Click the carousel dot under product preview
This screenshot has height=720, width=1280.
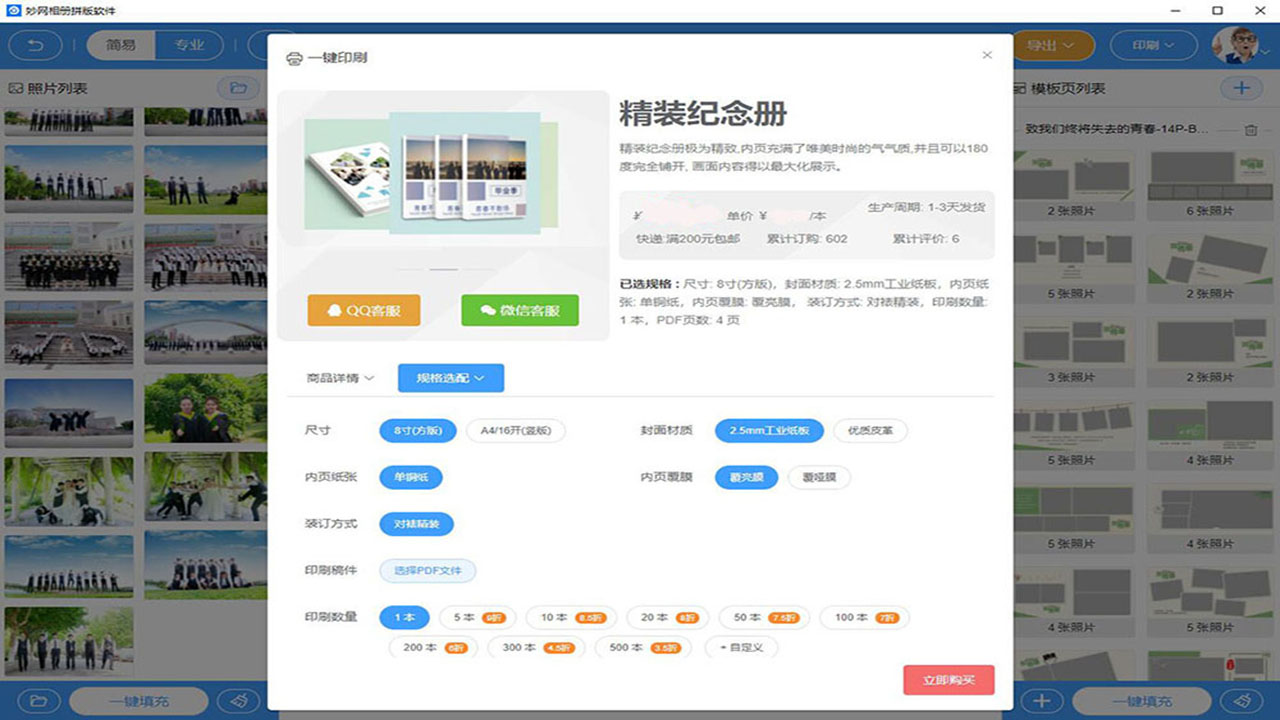click(445, 268)
